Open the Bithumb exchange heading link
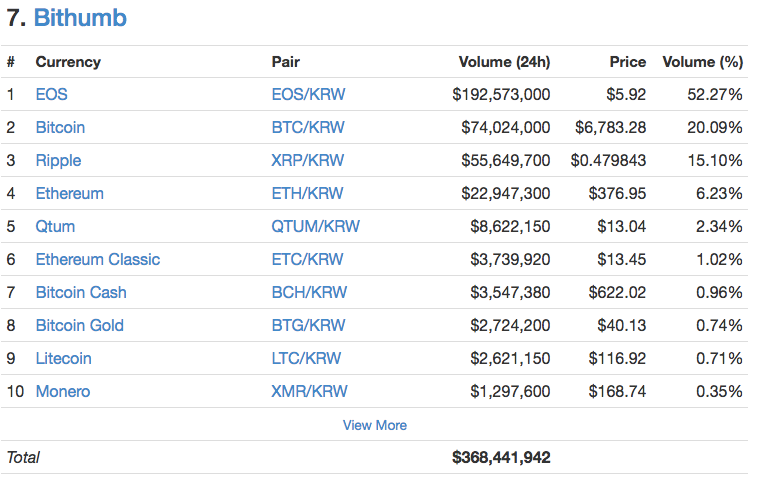This screenshot has width=759, height=481. pyautogui.click(x=80, y=18)
